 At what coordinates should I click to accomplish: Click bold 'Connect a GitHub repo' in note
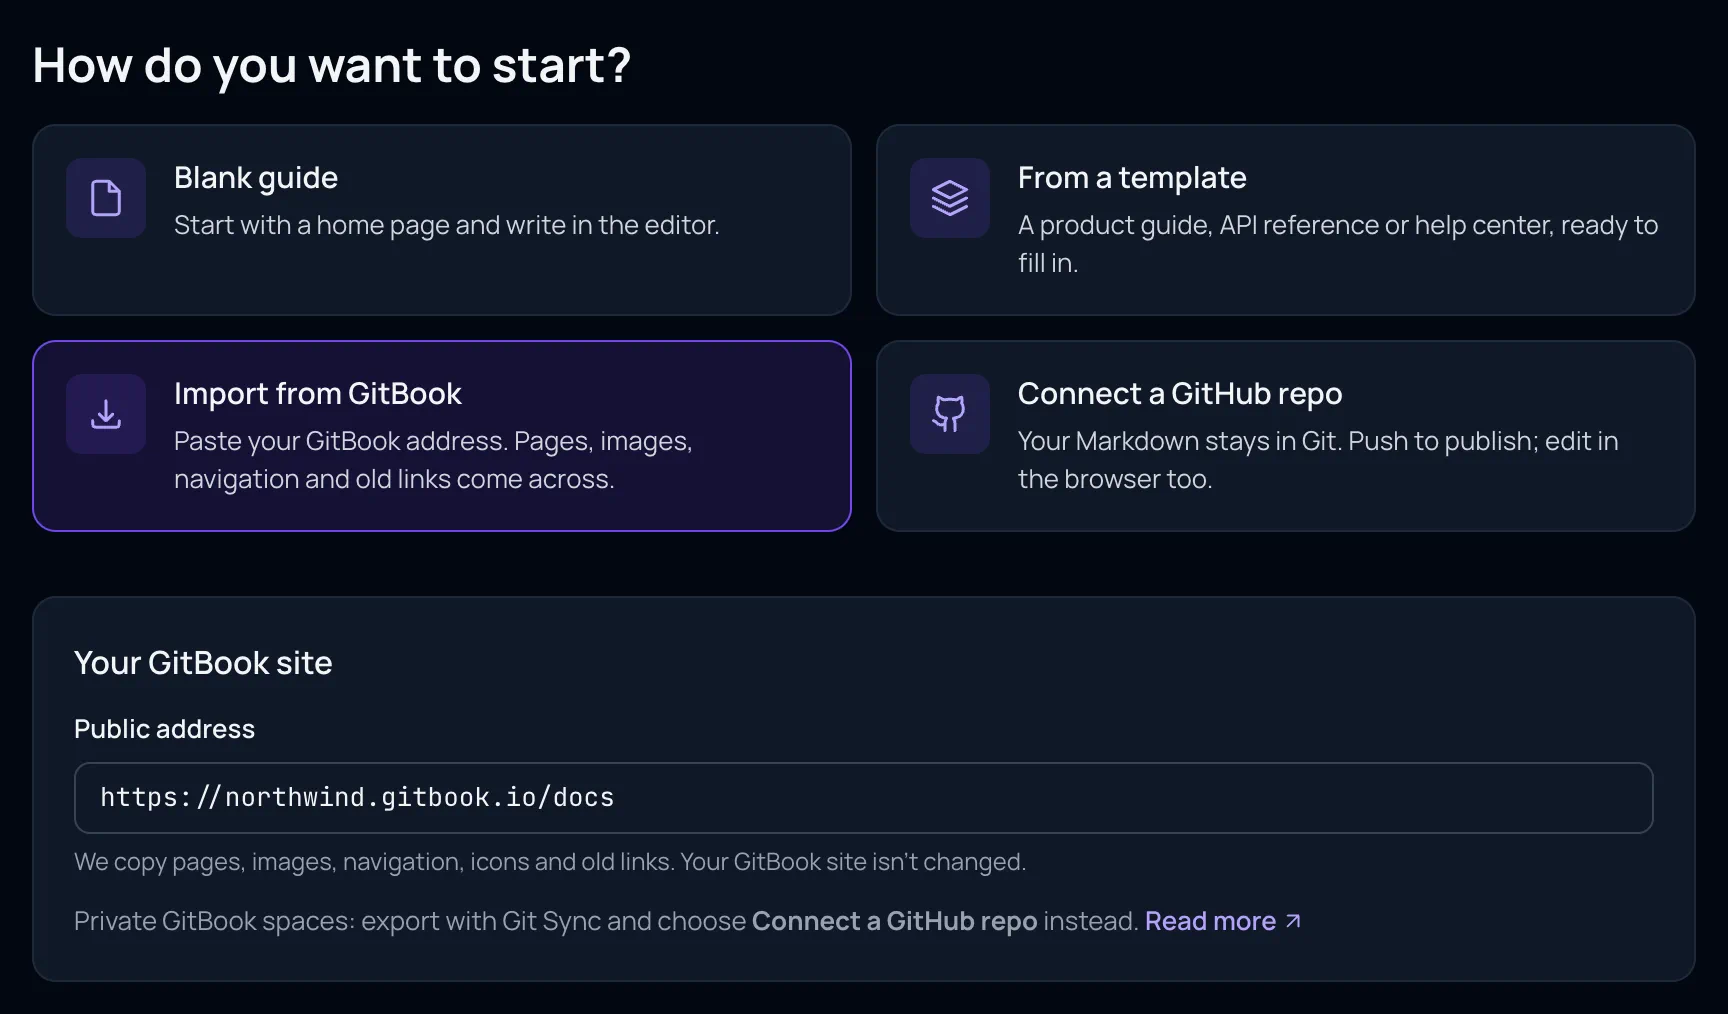point(895,921)
